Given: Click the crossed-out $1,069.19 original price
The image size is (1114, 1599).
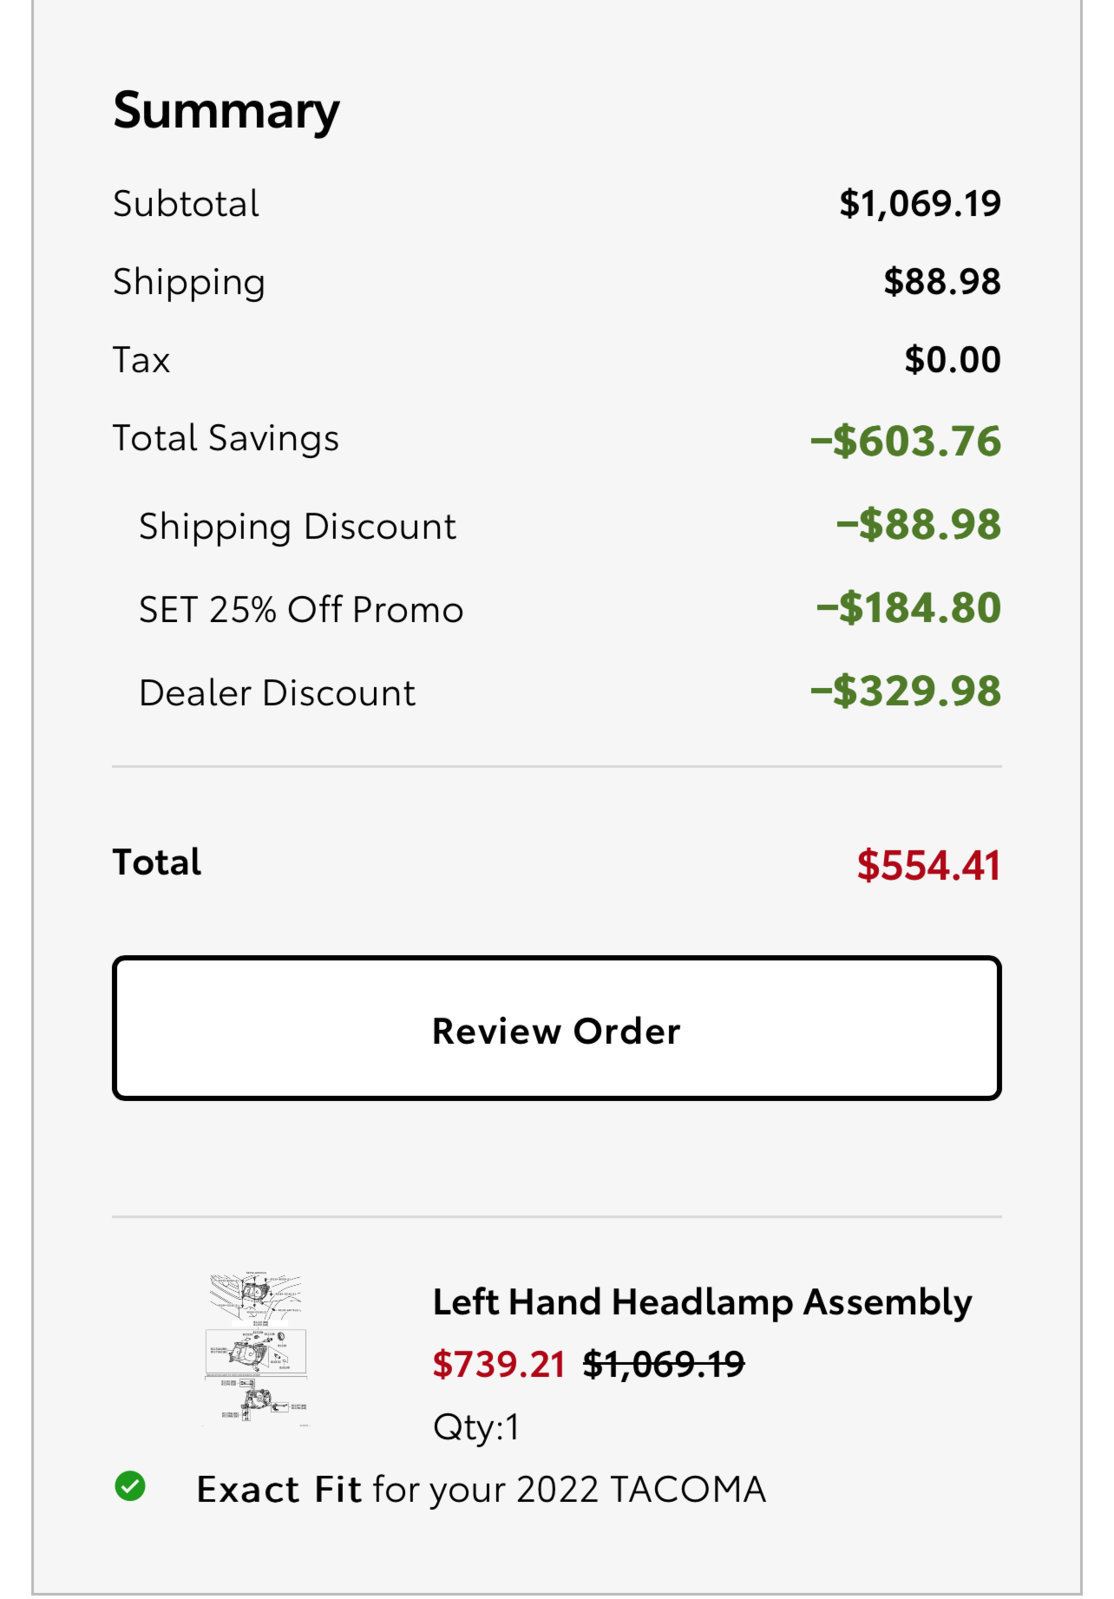Looking at the screenshot, I should coord(664,1364).
